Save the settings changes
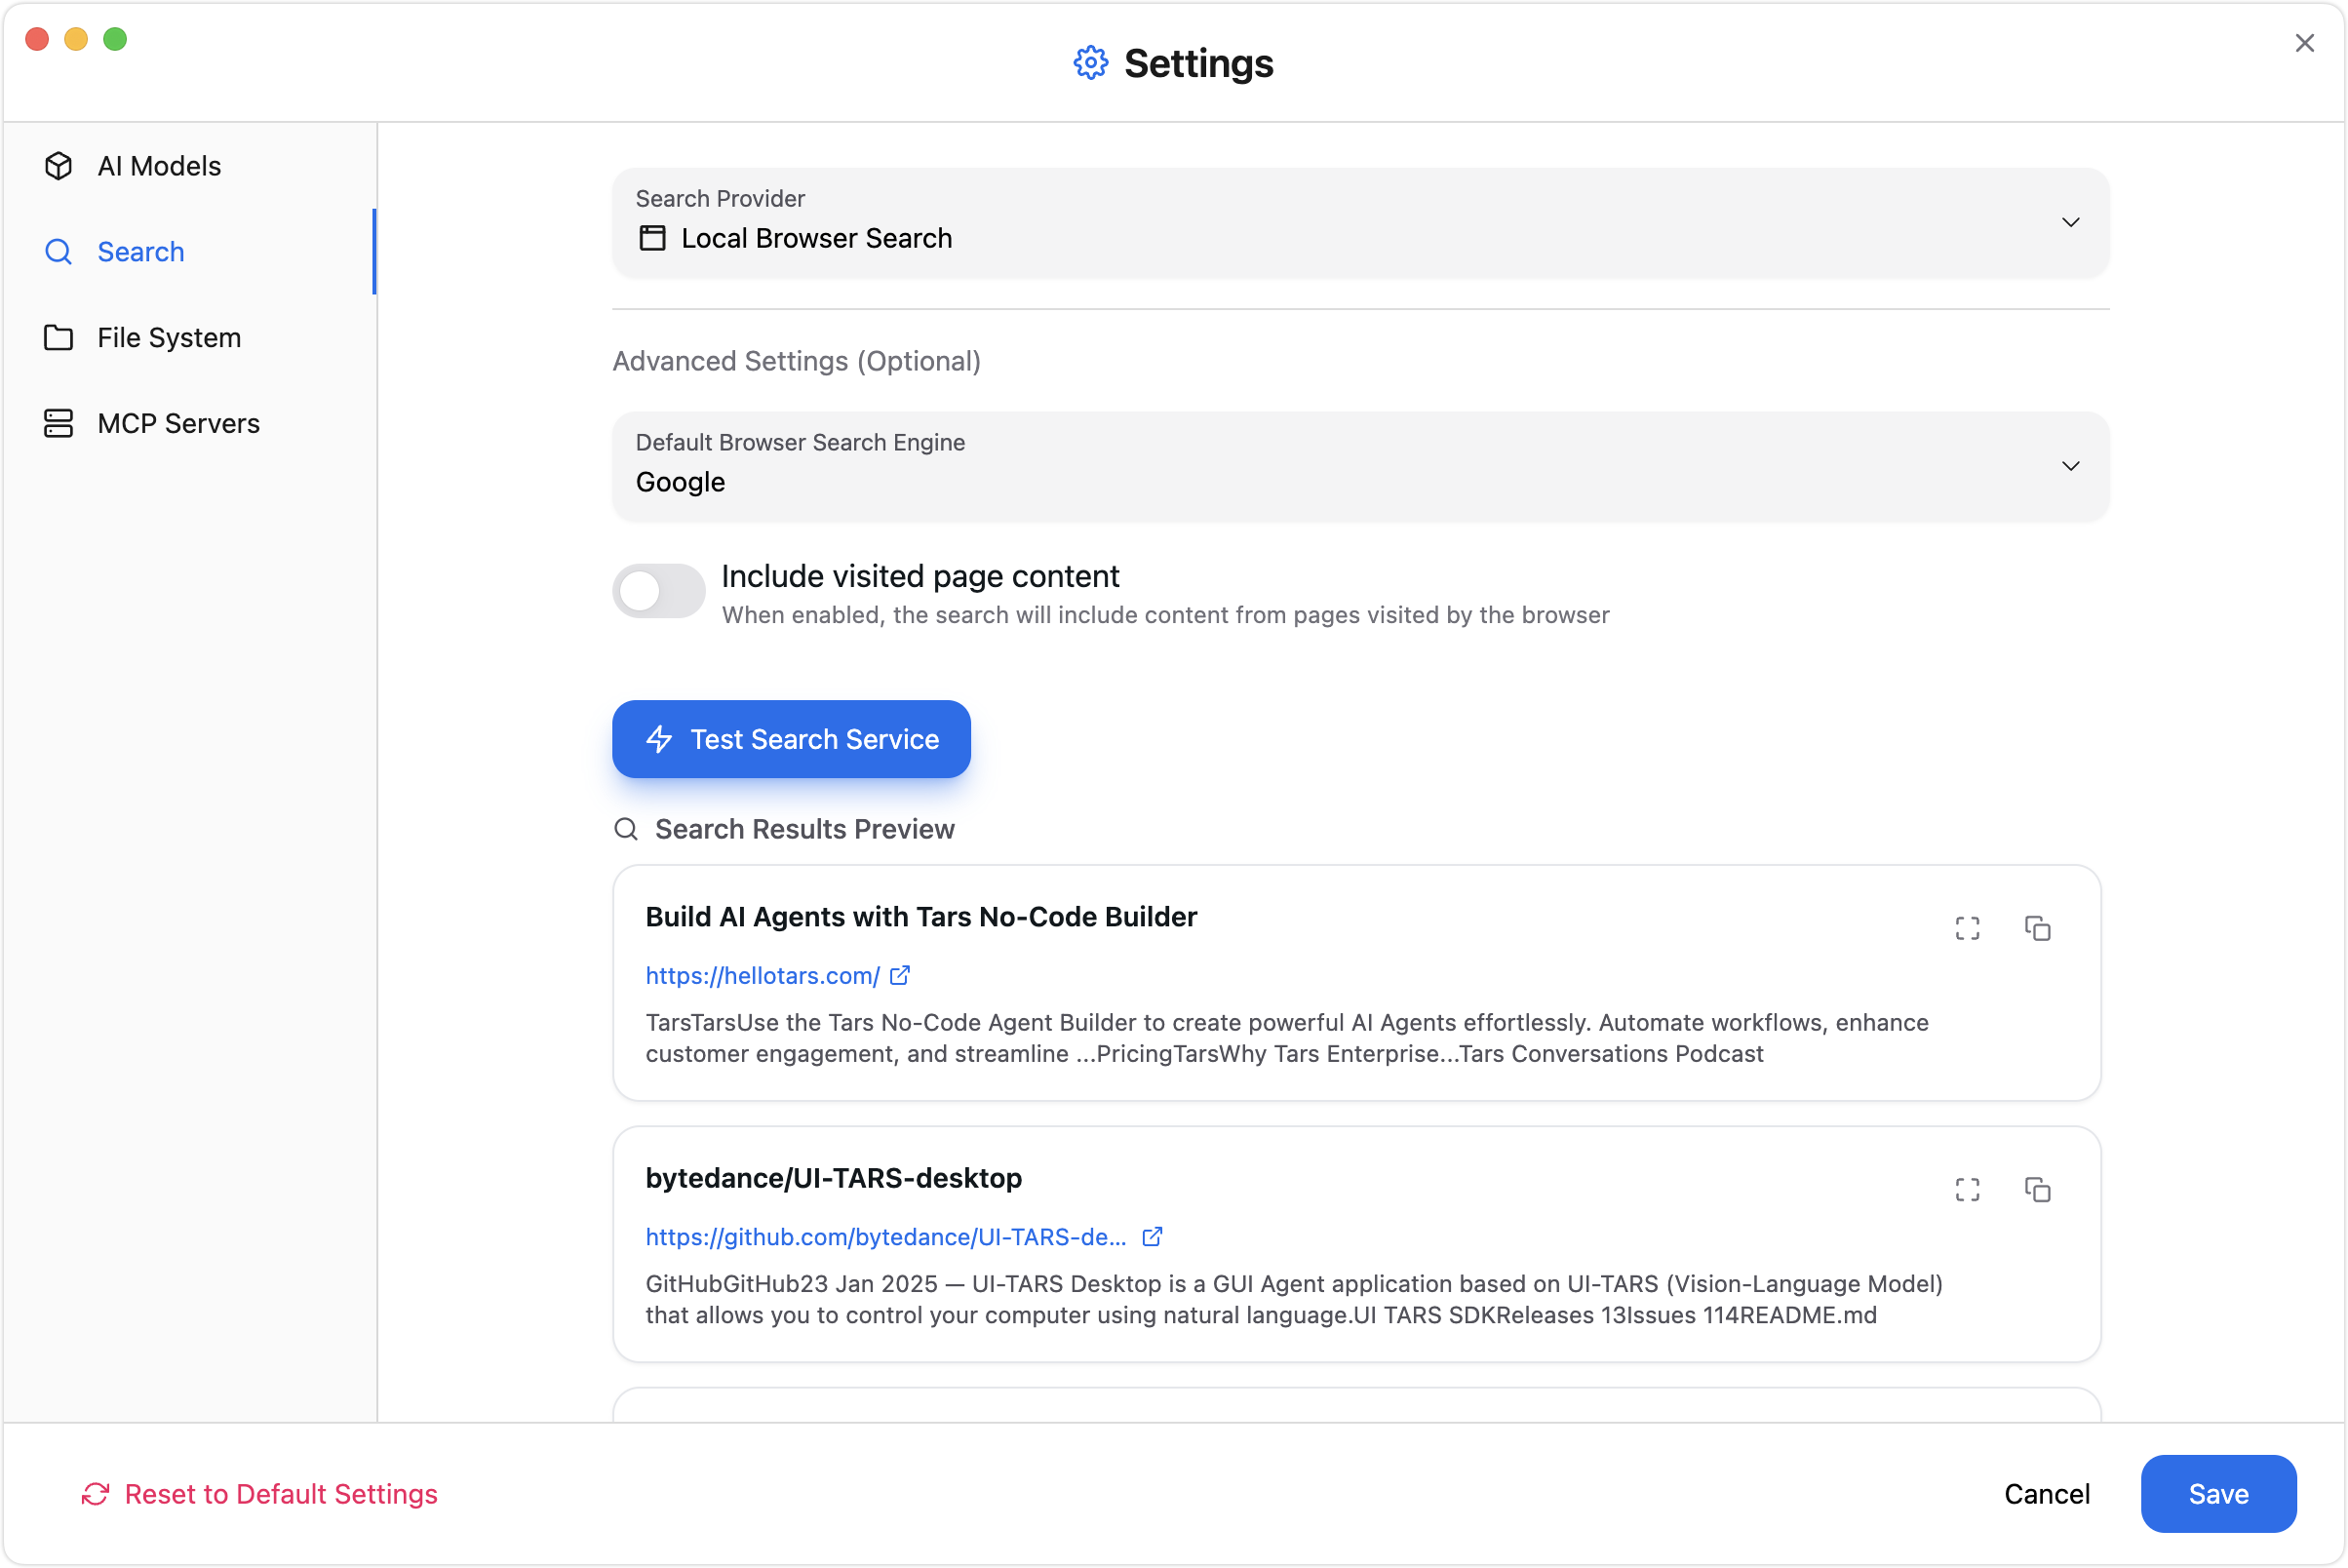Image resolution: width=2348 pixels, height=1568 pixels. tap(2217, 1493)
